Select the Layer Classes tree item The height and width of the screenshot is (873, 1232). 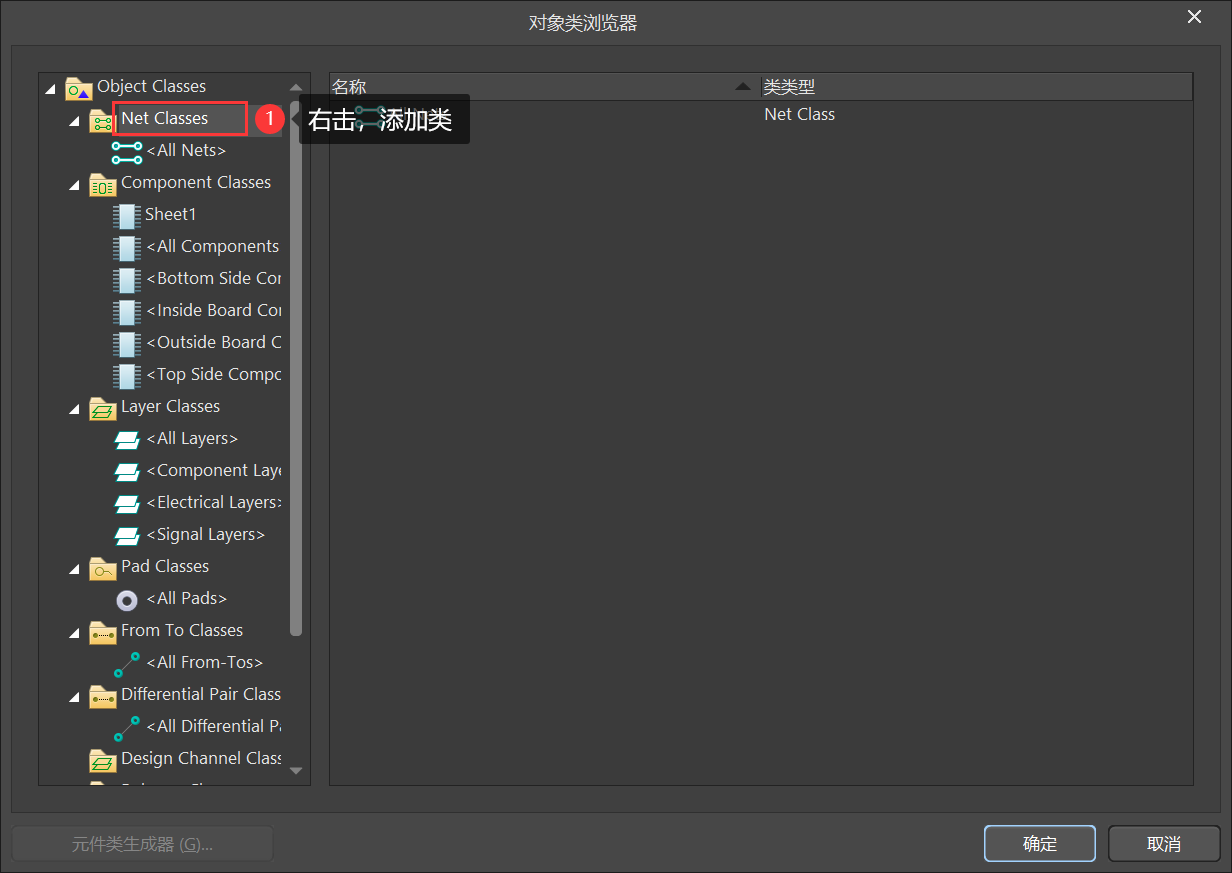click(170, 406)
